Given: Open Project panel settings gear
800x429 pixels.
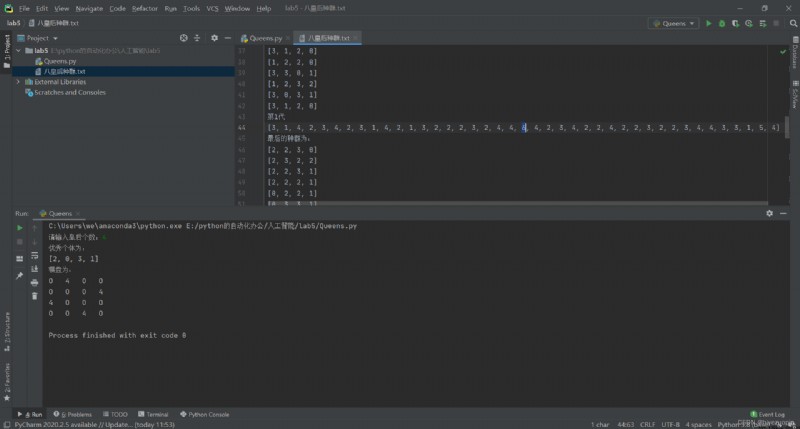Looking at the screenshot, I should (214, 38).
